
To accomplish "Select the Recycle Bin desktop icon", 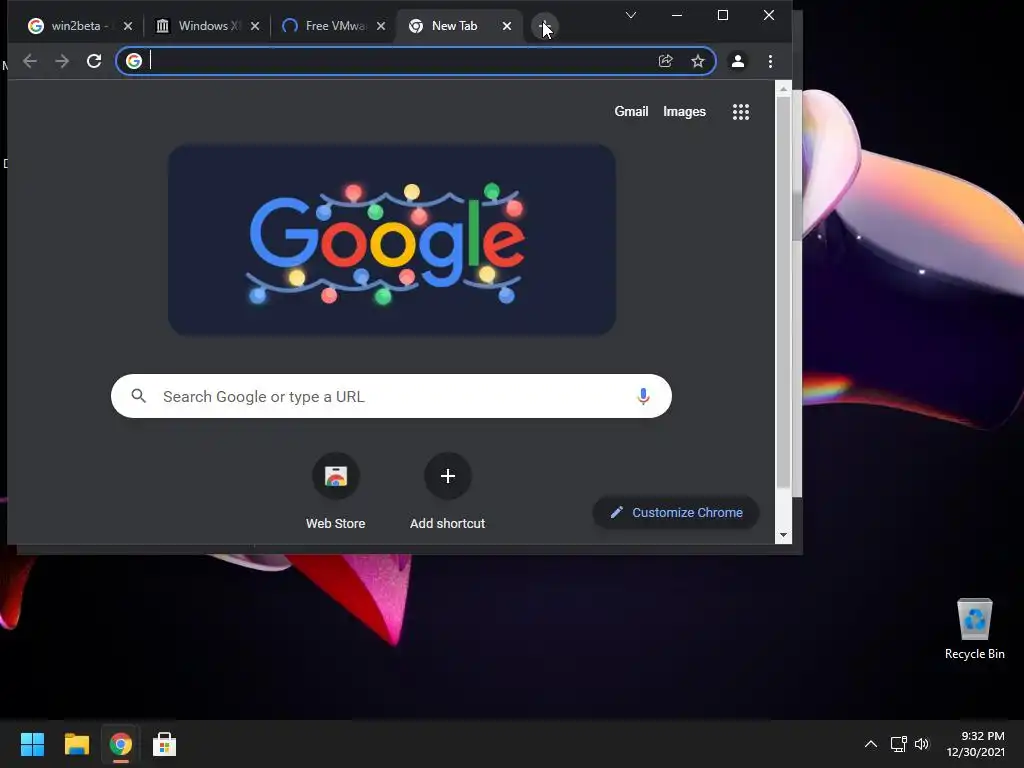I will (974, 630).
